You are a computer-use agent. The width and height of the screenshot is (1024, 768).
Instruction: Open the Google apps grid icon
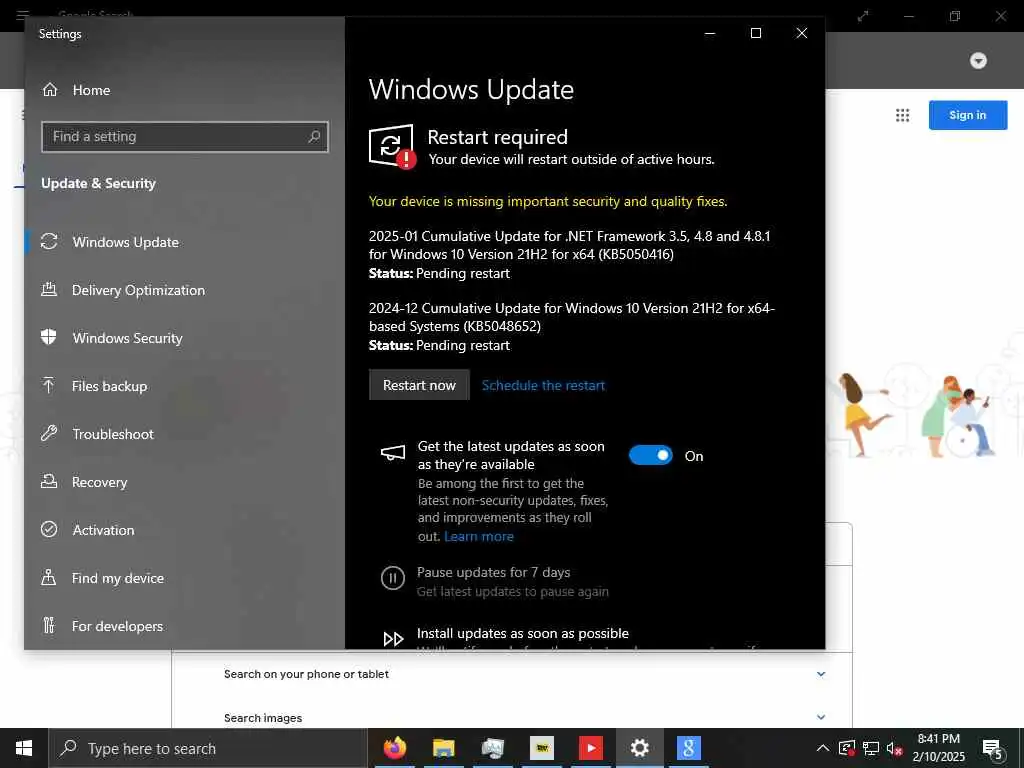(903, 116)
